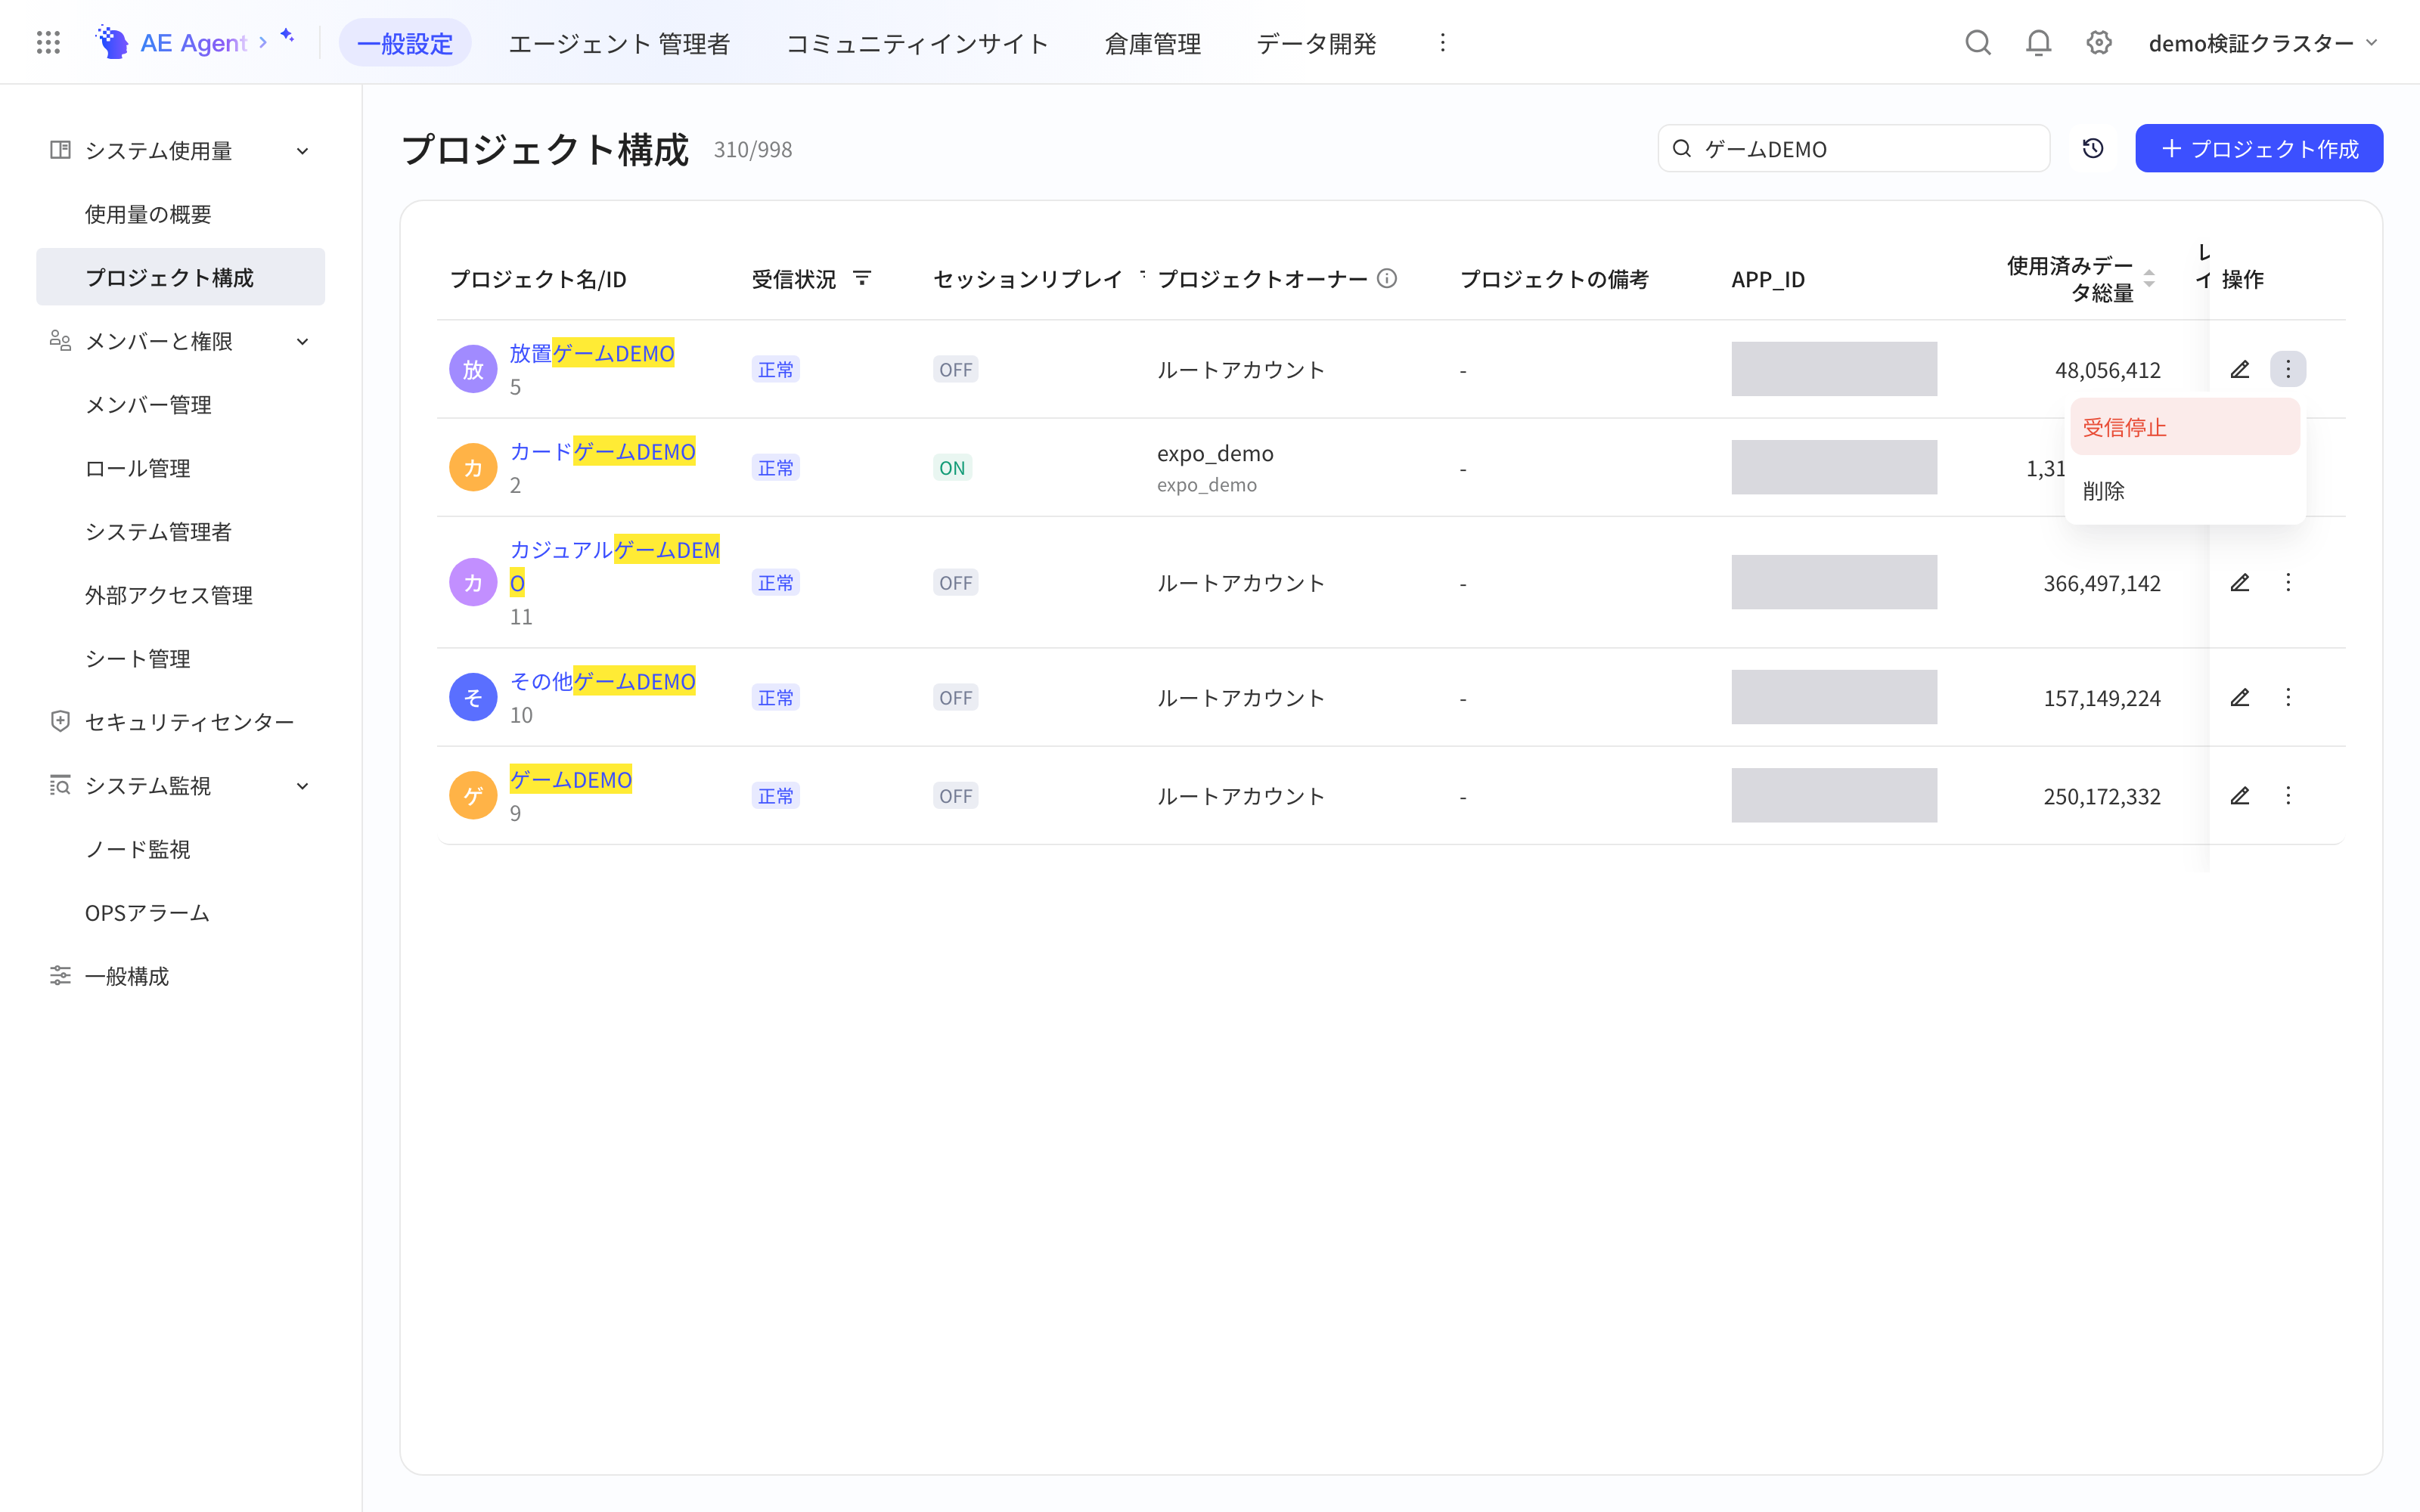Open the settings gear icon
Image resolution: width=2420 pixels, height=1512 pixels.
click(2098, 42)
